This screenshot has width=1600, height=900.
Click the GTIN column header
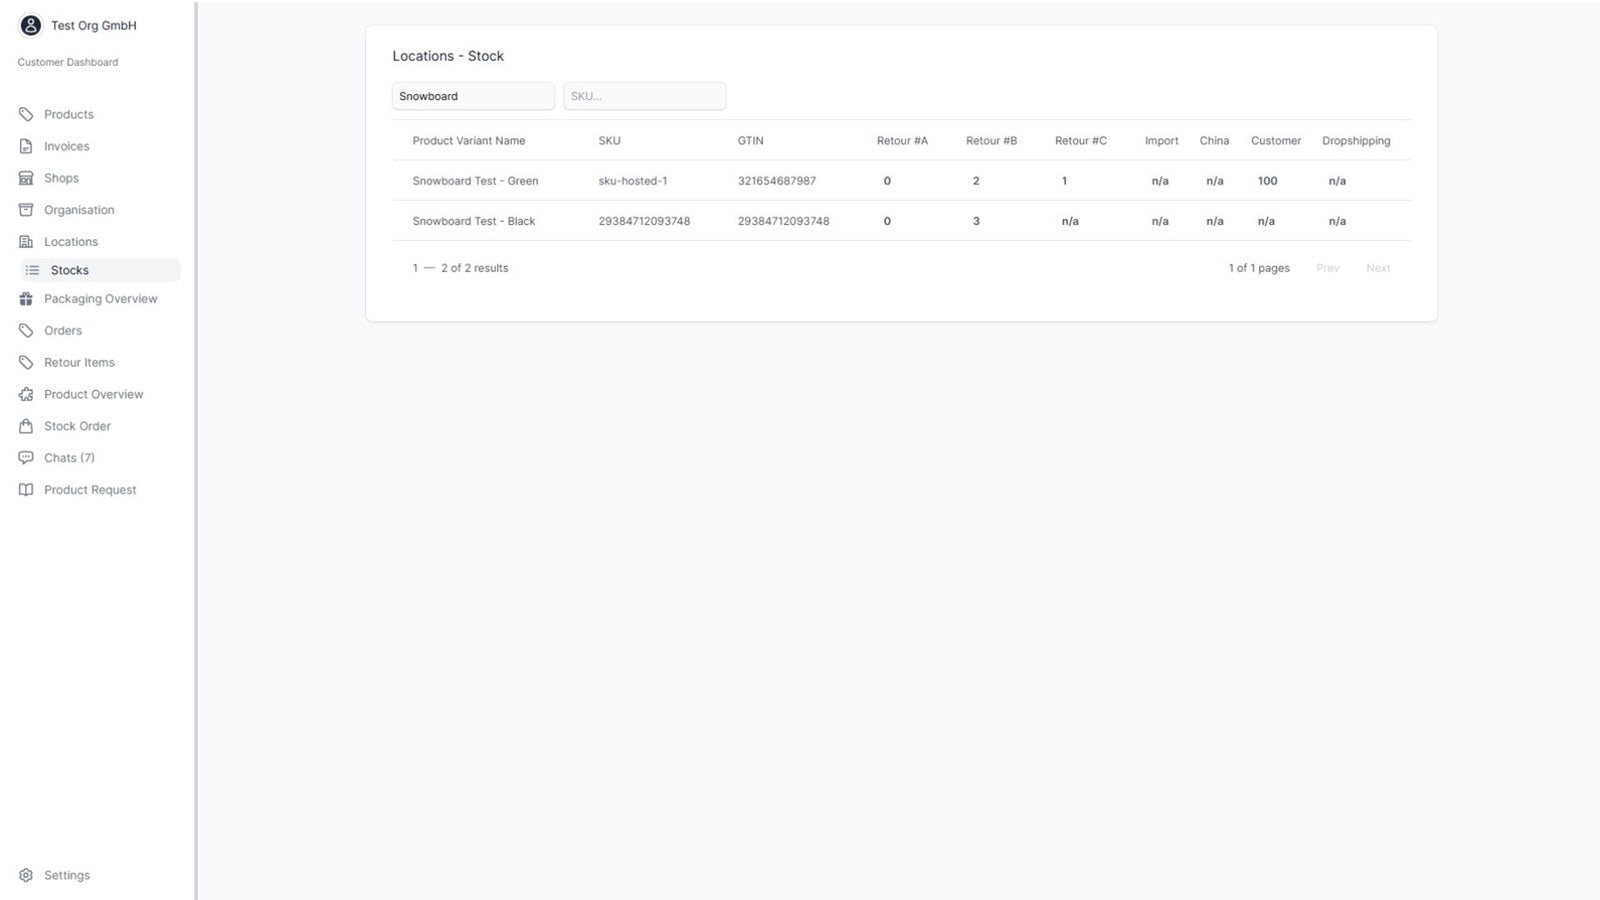(750, 141)
